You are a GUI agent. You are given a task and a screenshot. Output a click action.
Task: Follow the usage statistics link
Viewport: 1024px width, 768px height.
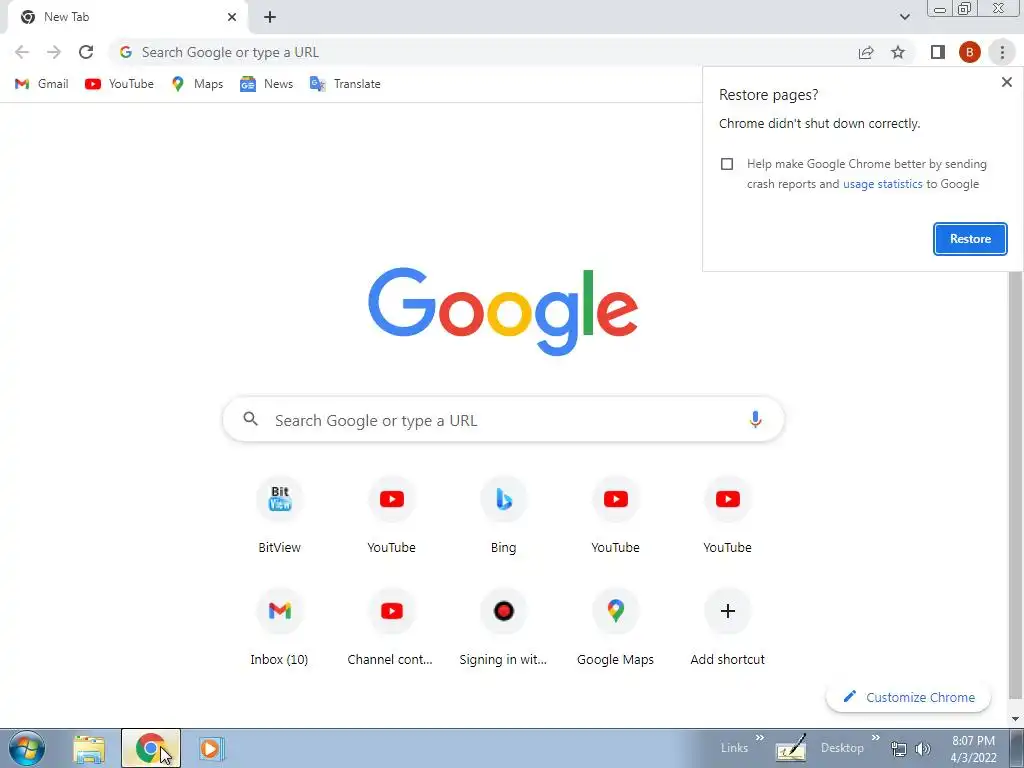coord(882,184)
